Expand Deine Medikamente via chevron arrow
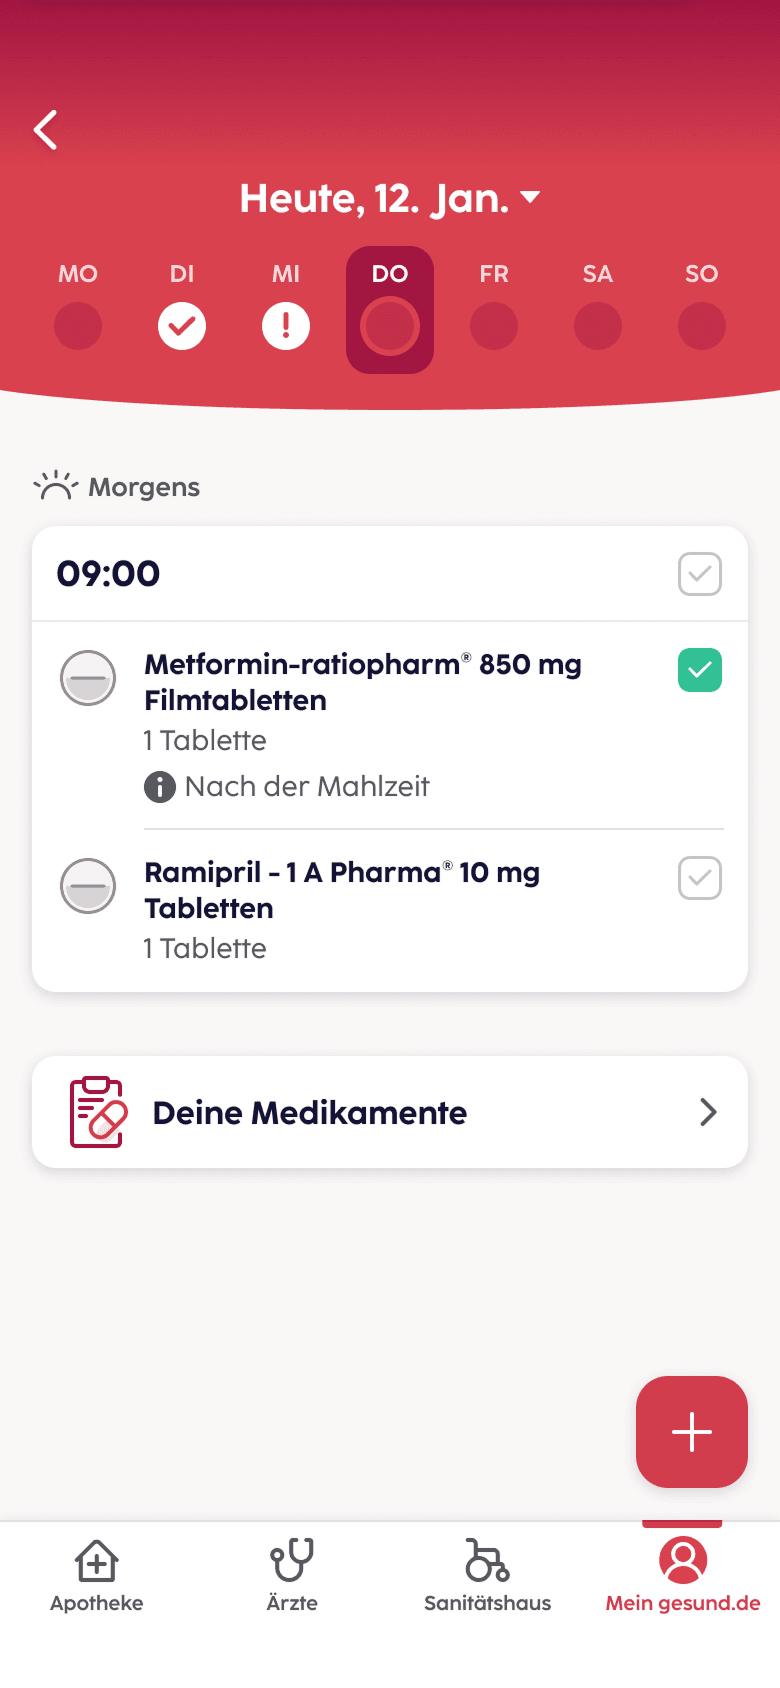The image size is (780, 1688). 708,1112
